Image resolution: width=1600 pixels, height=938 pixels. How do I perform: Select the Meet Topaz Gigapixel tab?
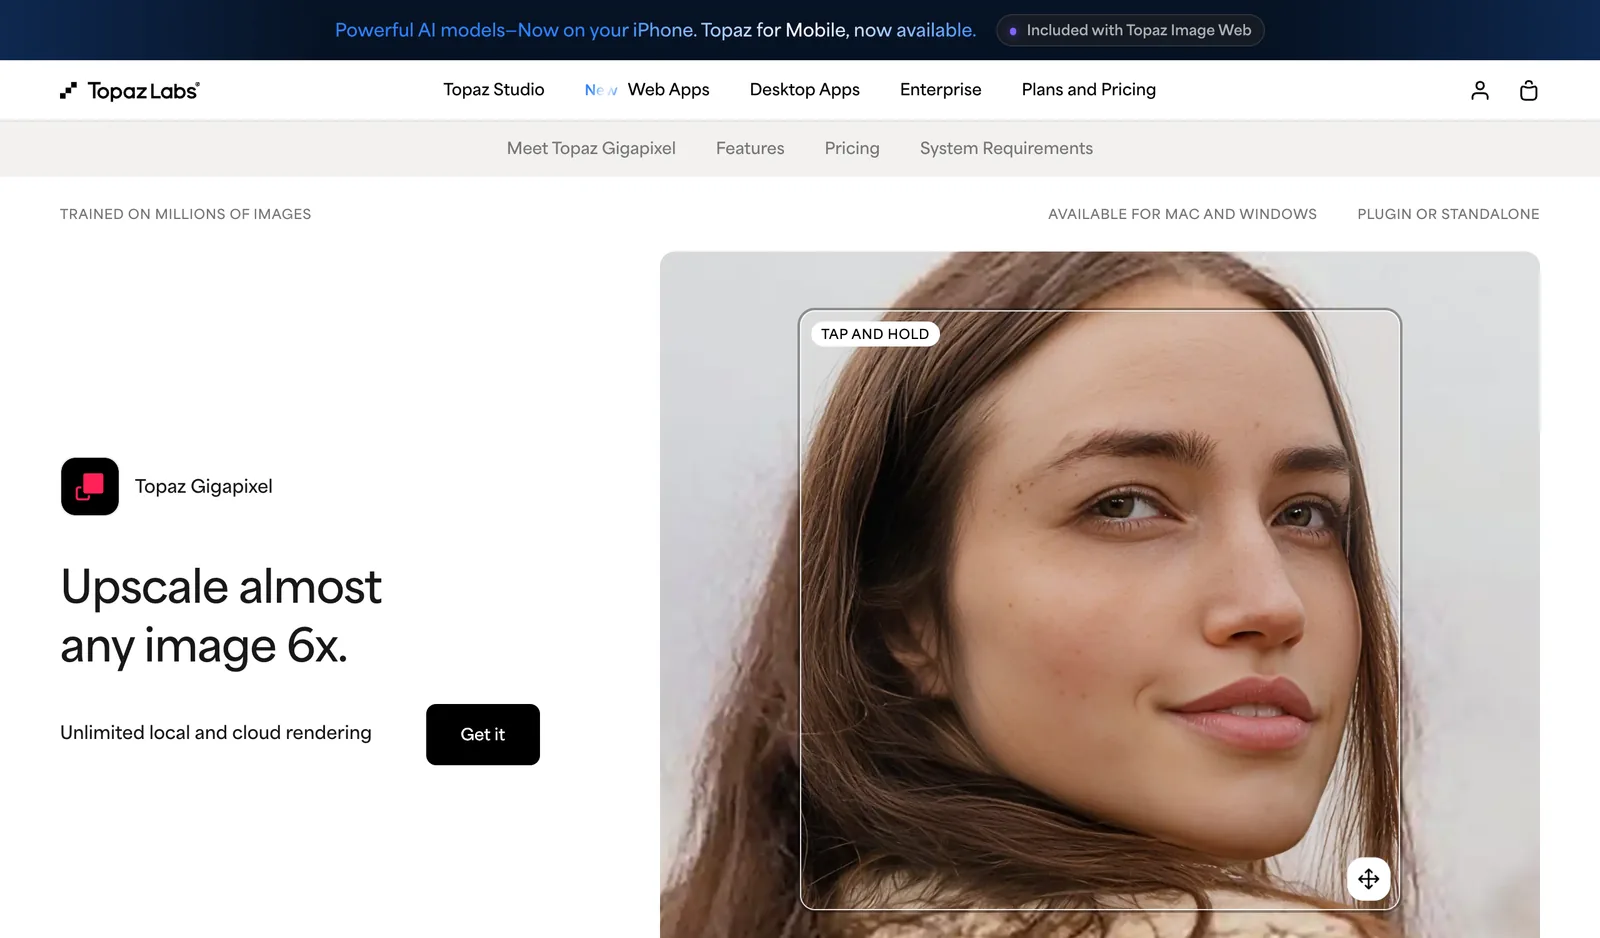pos(591,148)
